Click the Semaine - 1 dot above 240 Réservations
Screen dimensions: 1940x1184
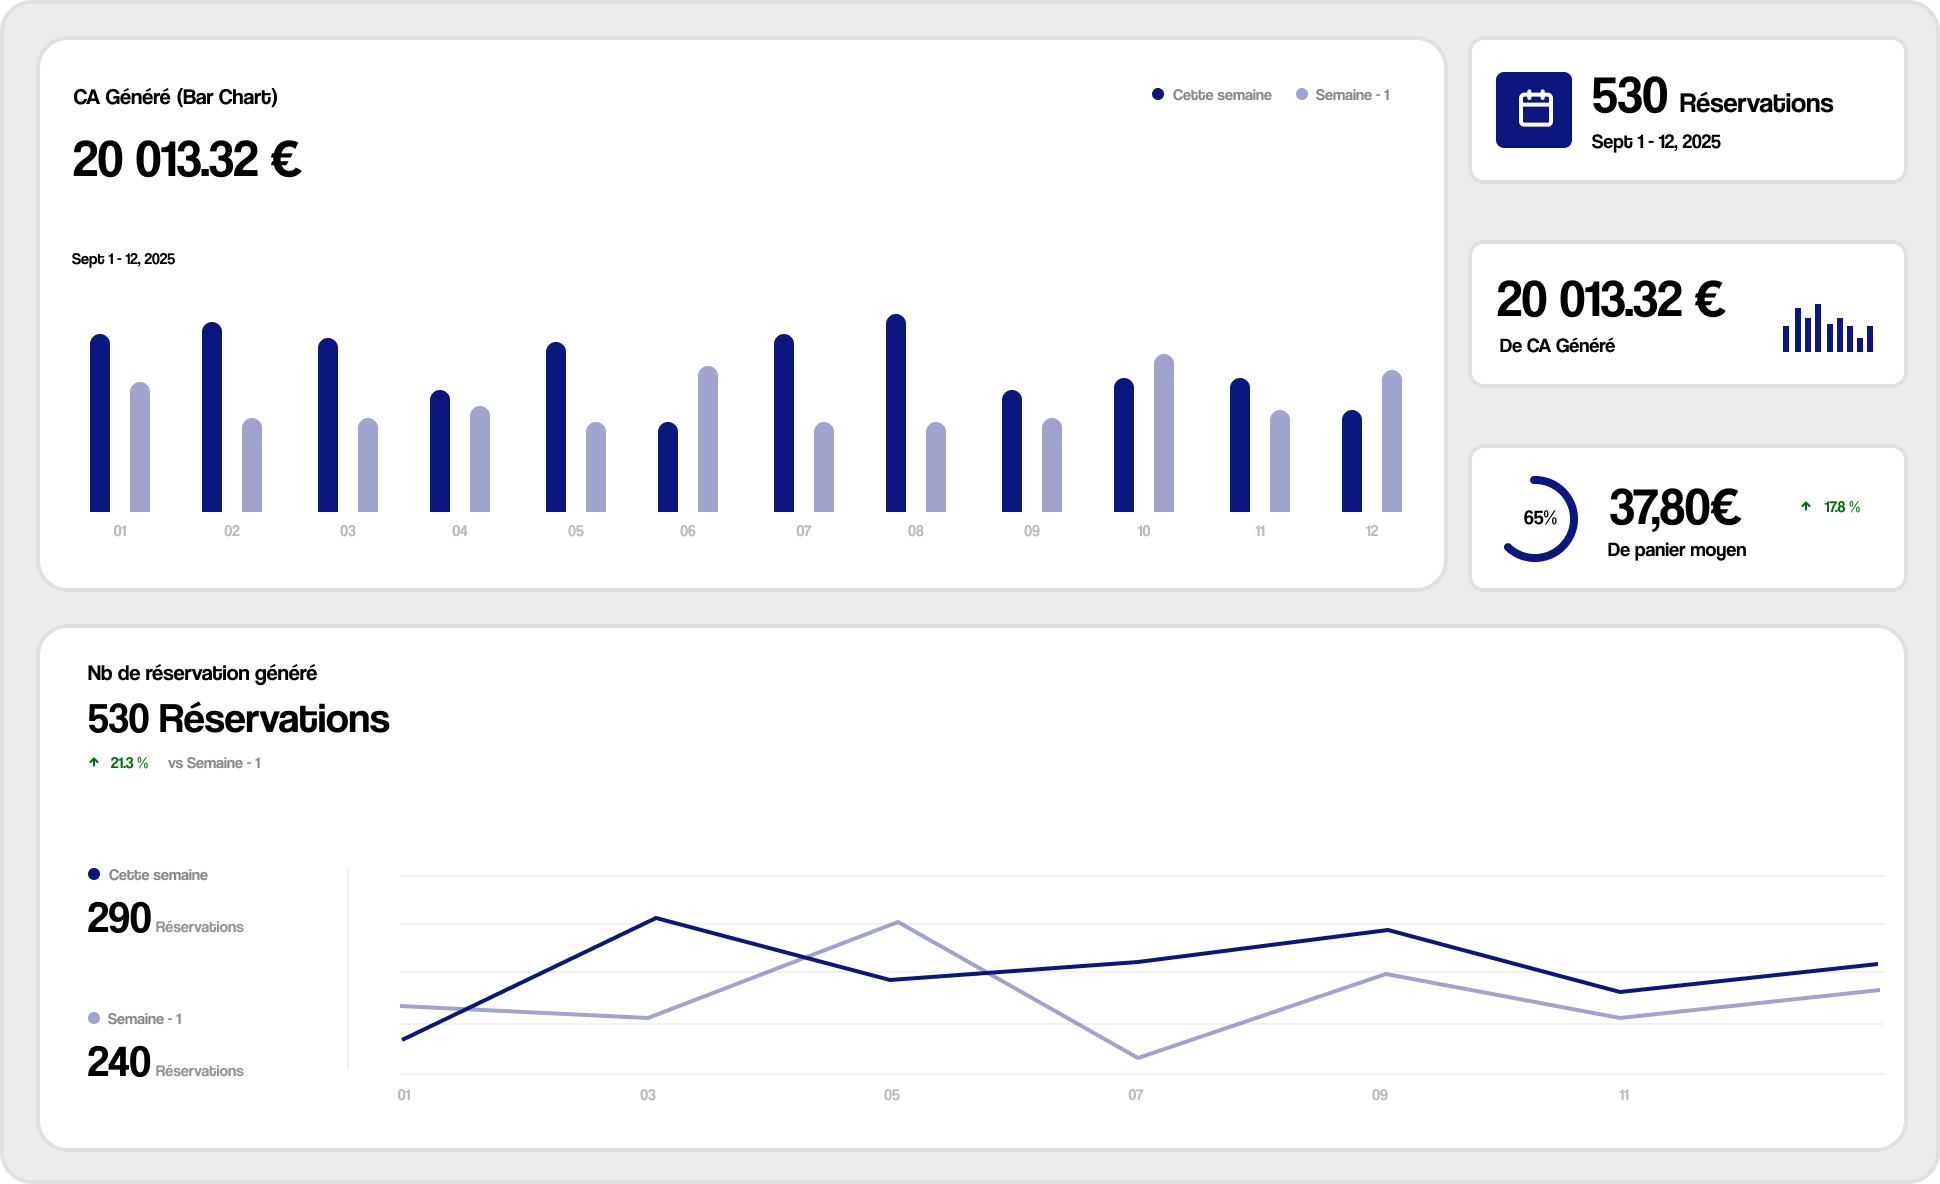tap(94, 1018)
